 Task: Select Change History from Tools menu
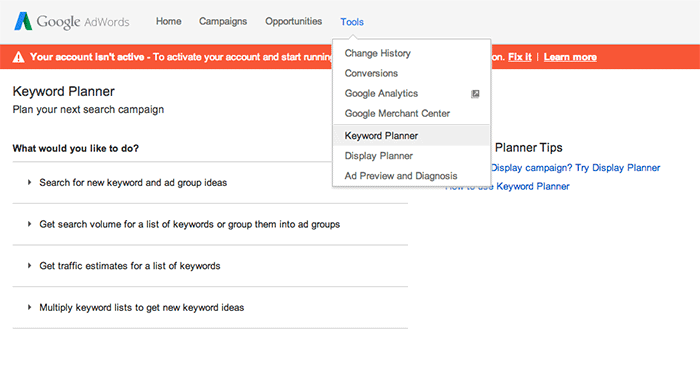point(412,53)
